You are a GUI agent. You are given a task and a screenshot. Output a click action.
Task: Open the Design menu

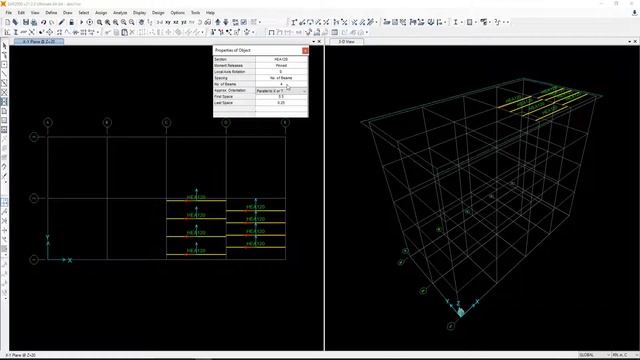point(158,13)
